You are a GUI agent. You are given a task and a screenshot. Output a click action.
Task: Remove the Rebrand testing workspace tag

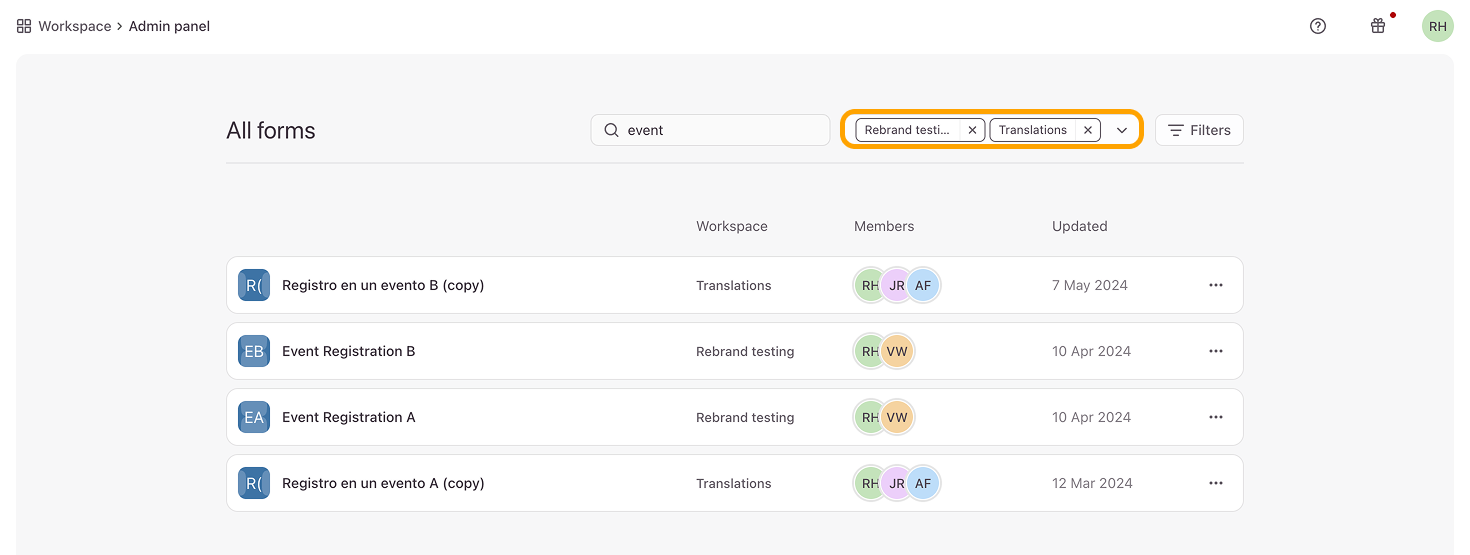(972, 130)
